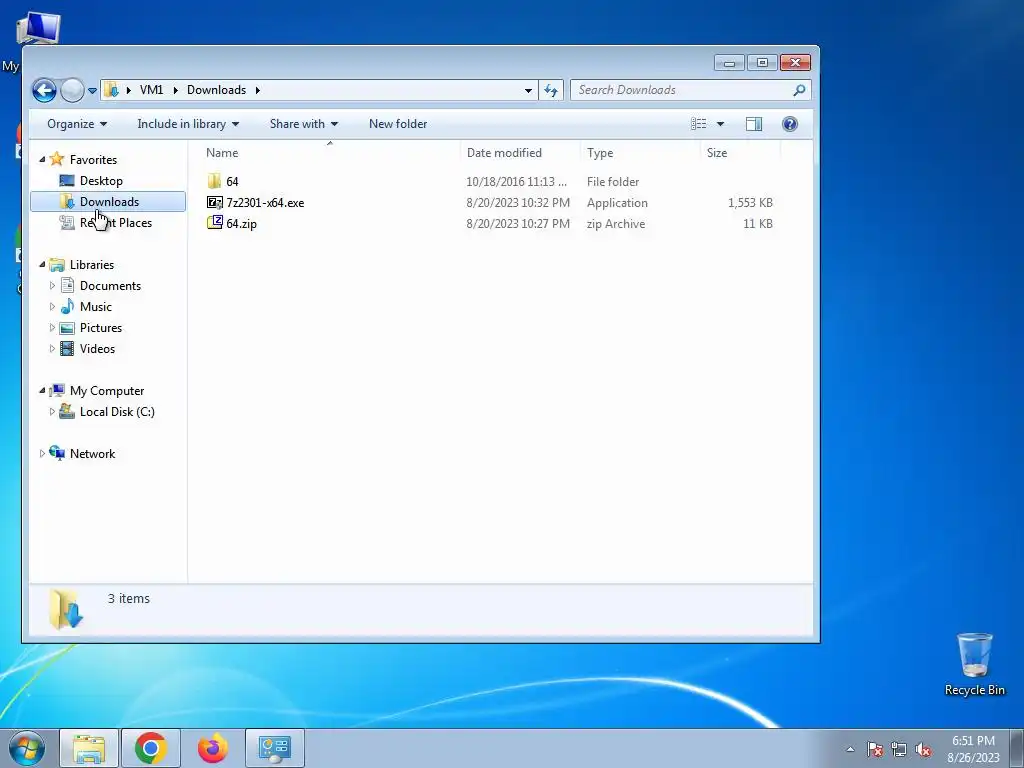The height and width of the screenshot is (768, 1024).
Task: Expand Local Disk (C:)
Action: click(x=52, y=411)
